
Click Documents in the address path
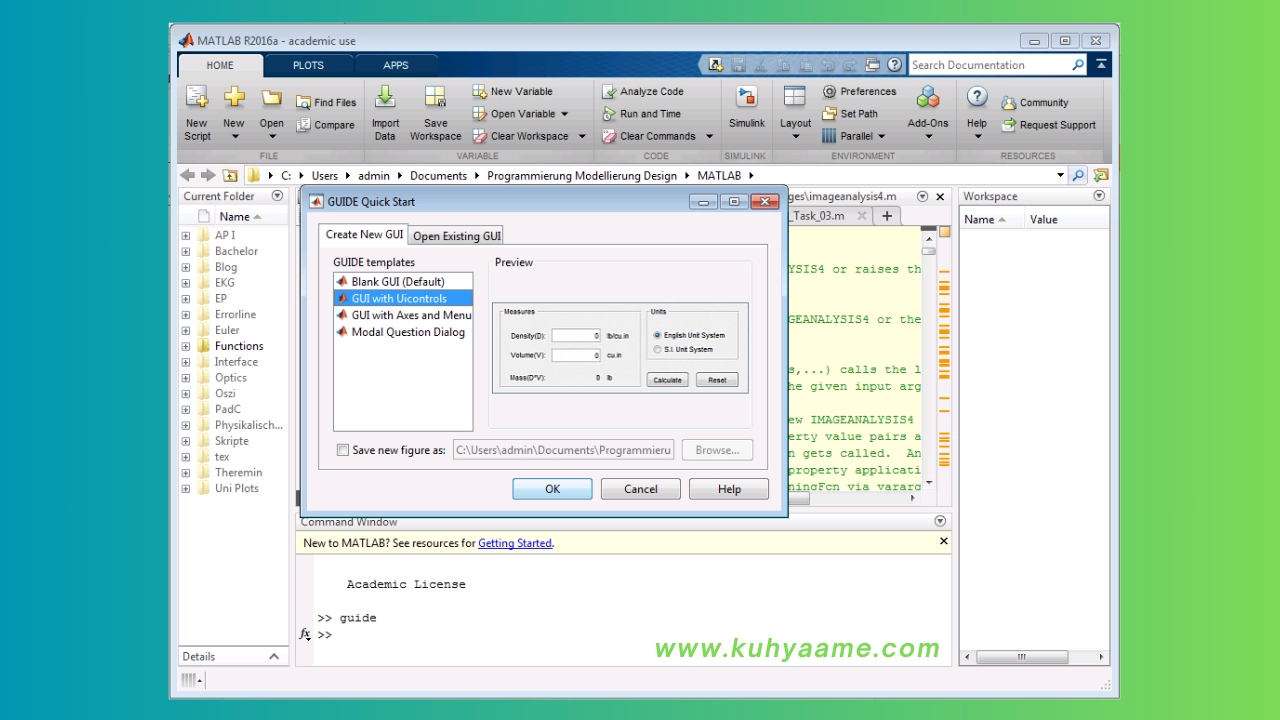[438, 175]
